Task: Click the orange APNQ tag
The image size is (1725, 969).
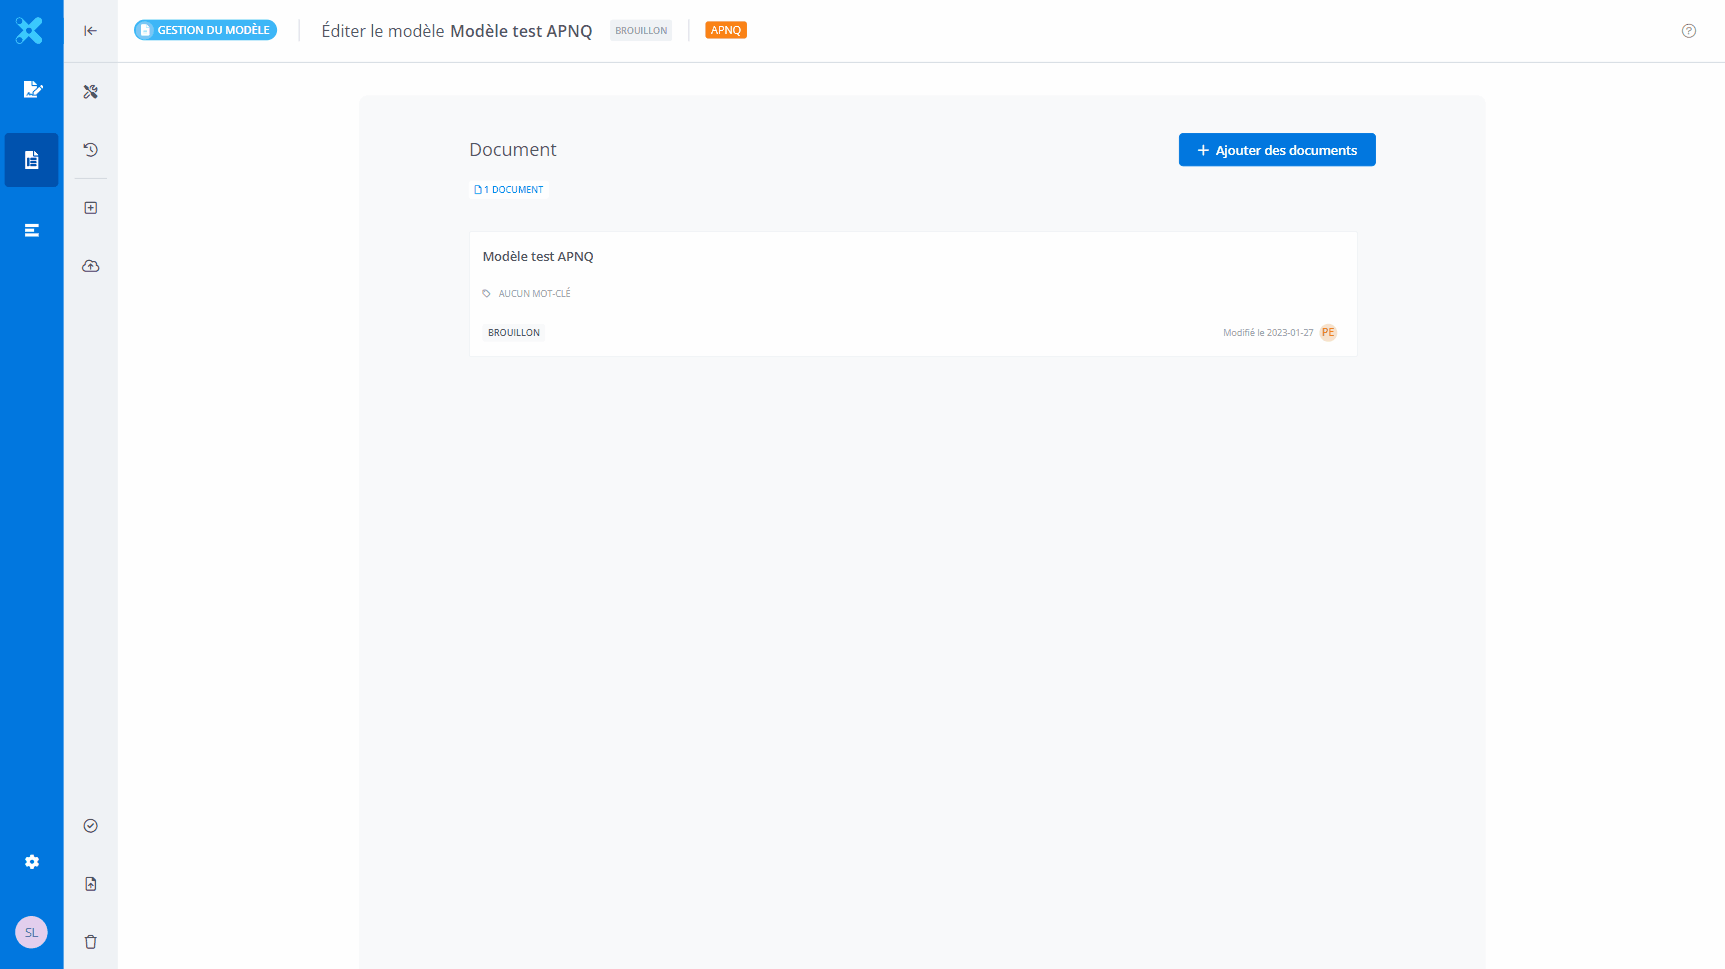Action: click(725, 30)
